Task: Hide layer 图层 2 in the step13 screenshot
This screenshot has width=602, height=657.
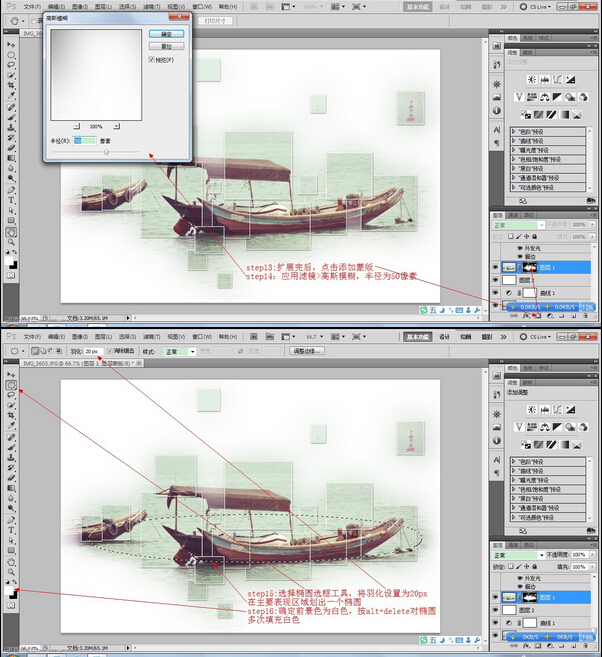Action: pos(496,280)
